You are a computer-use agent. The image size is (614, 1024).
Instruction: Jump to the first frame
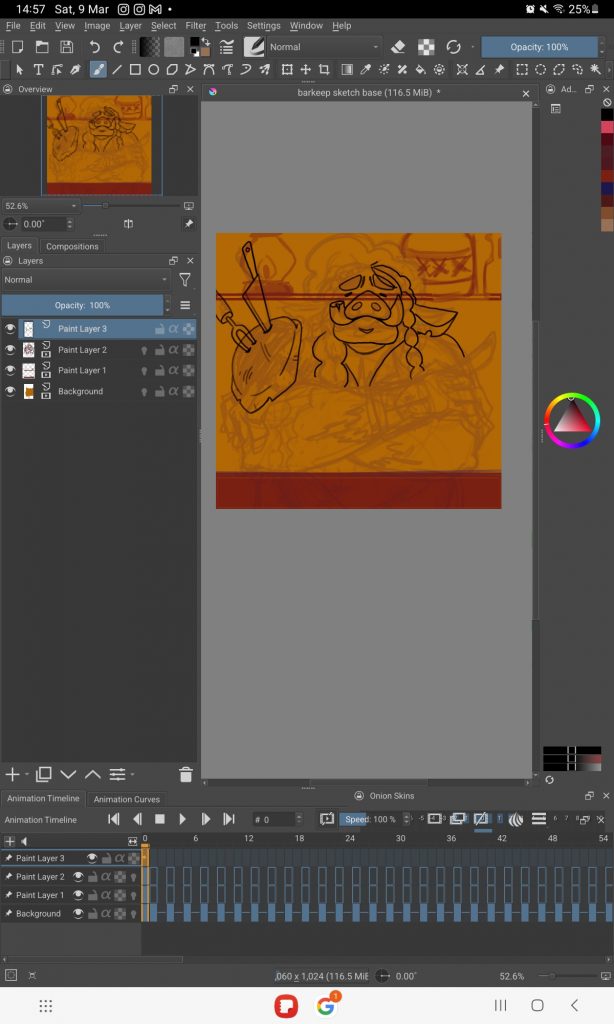114,819
